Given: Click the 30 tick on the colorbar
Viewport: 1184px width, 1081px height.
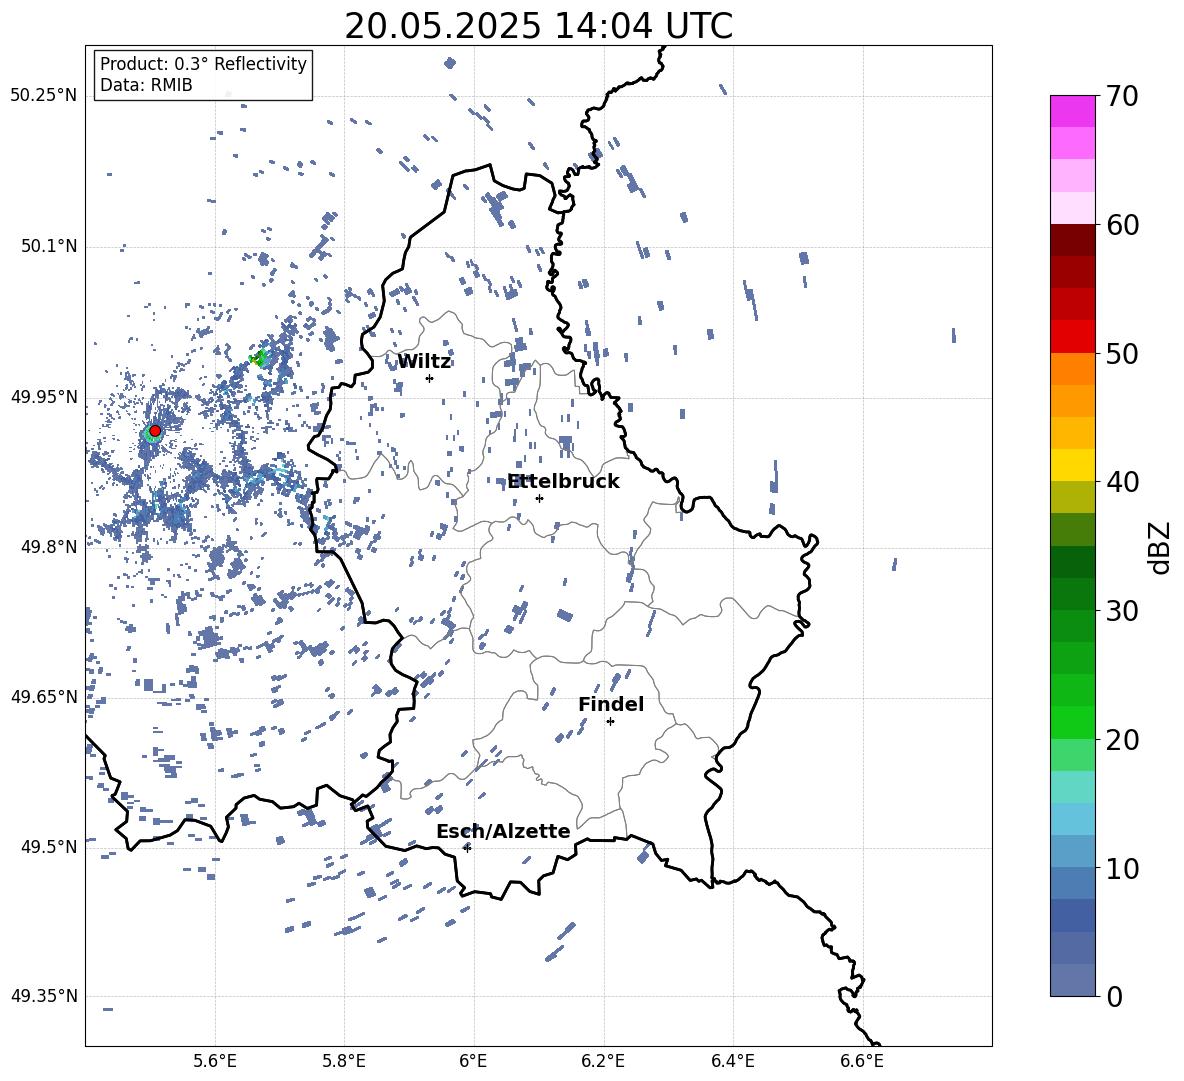Looking at the screenshot, I should click(x=1122, y=611).
